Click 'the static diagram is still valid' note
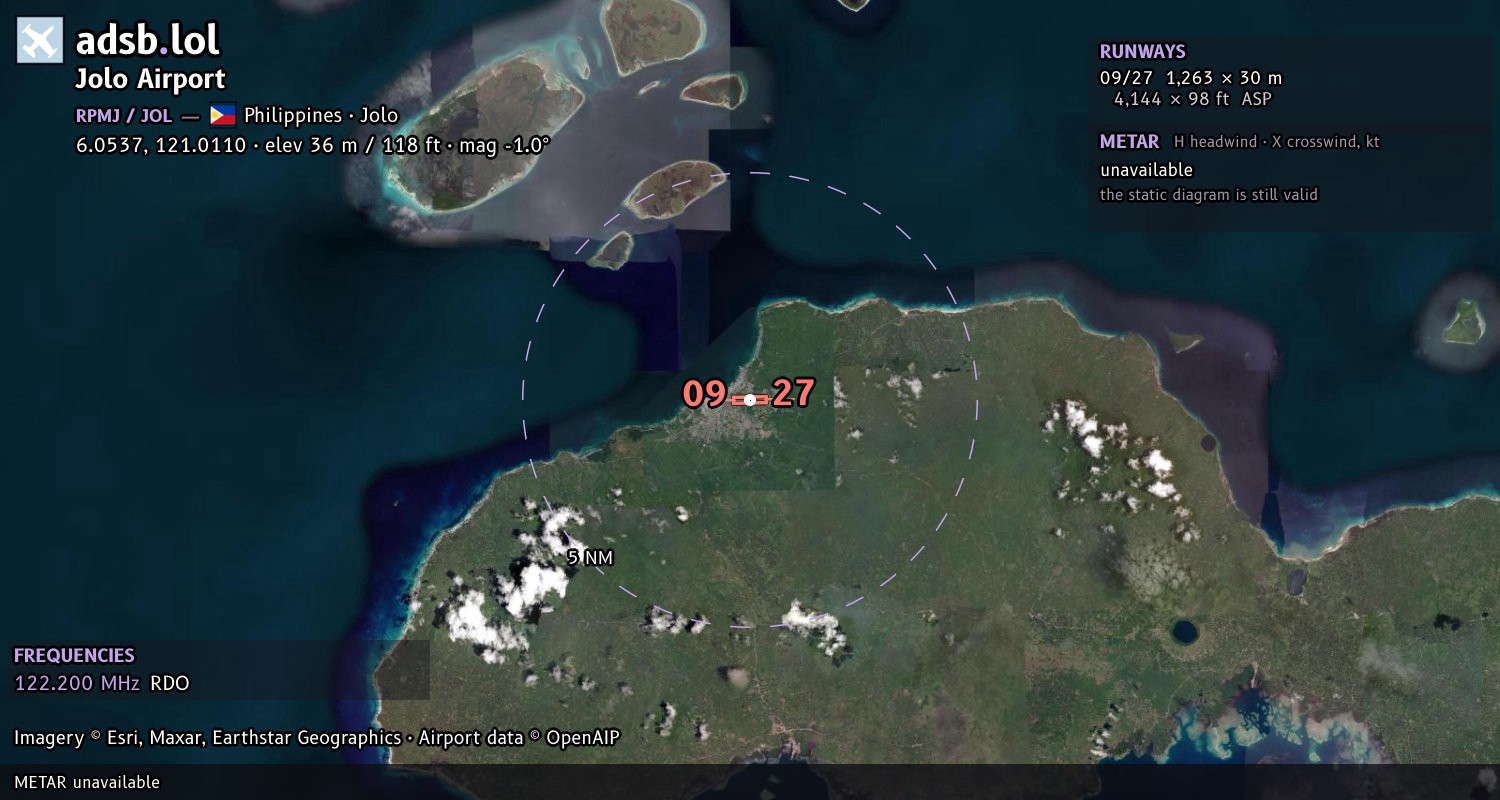Screen dimensions: 1500x800 (1209, 194)
